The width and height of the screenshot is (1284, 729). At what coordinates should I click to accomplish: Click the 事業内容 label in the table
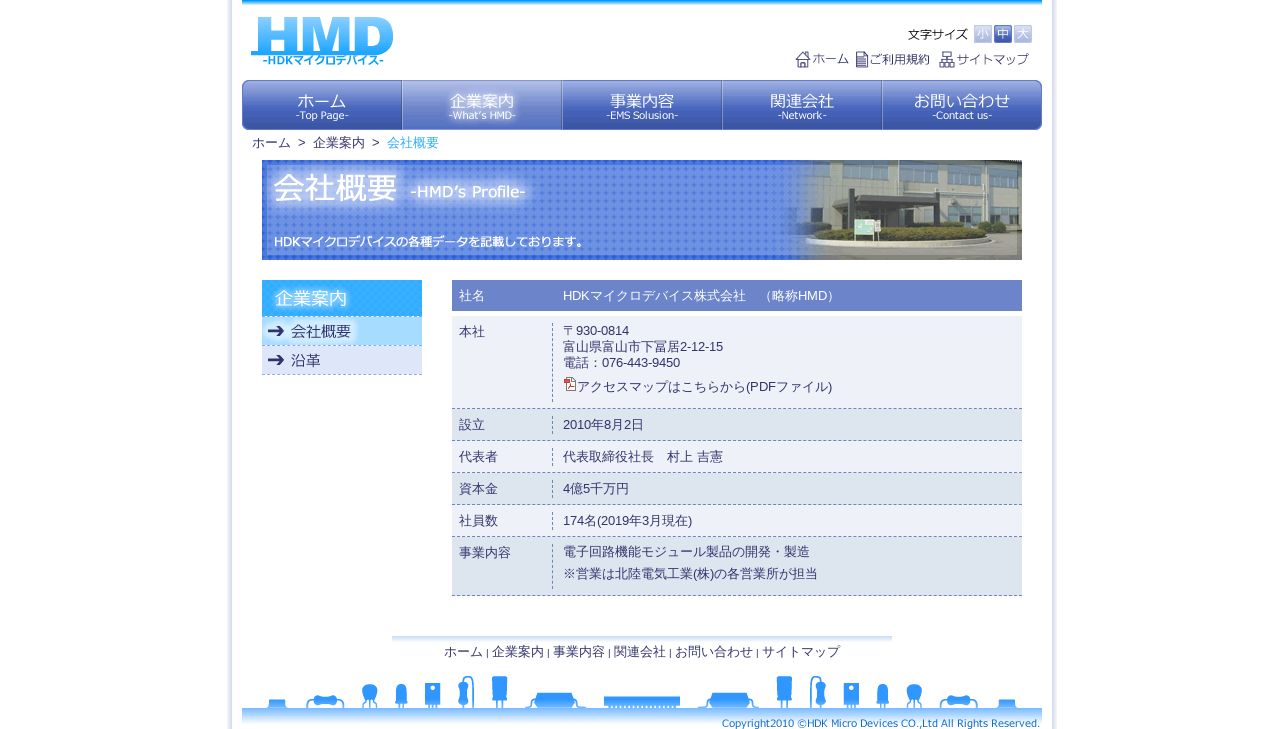[x=485, y=552]
